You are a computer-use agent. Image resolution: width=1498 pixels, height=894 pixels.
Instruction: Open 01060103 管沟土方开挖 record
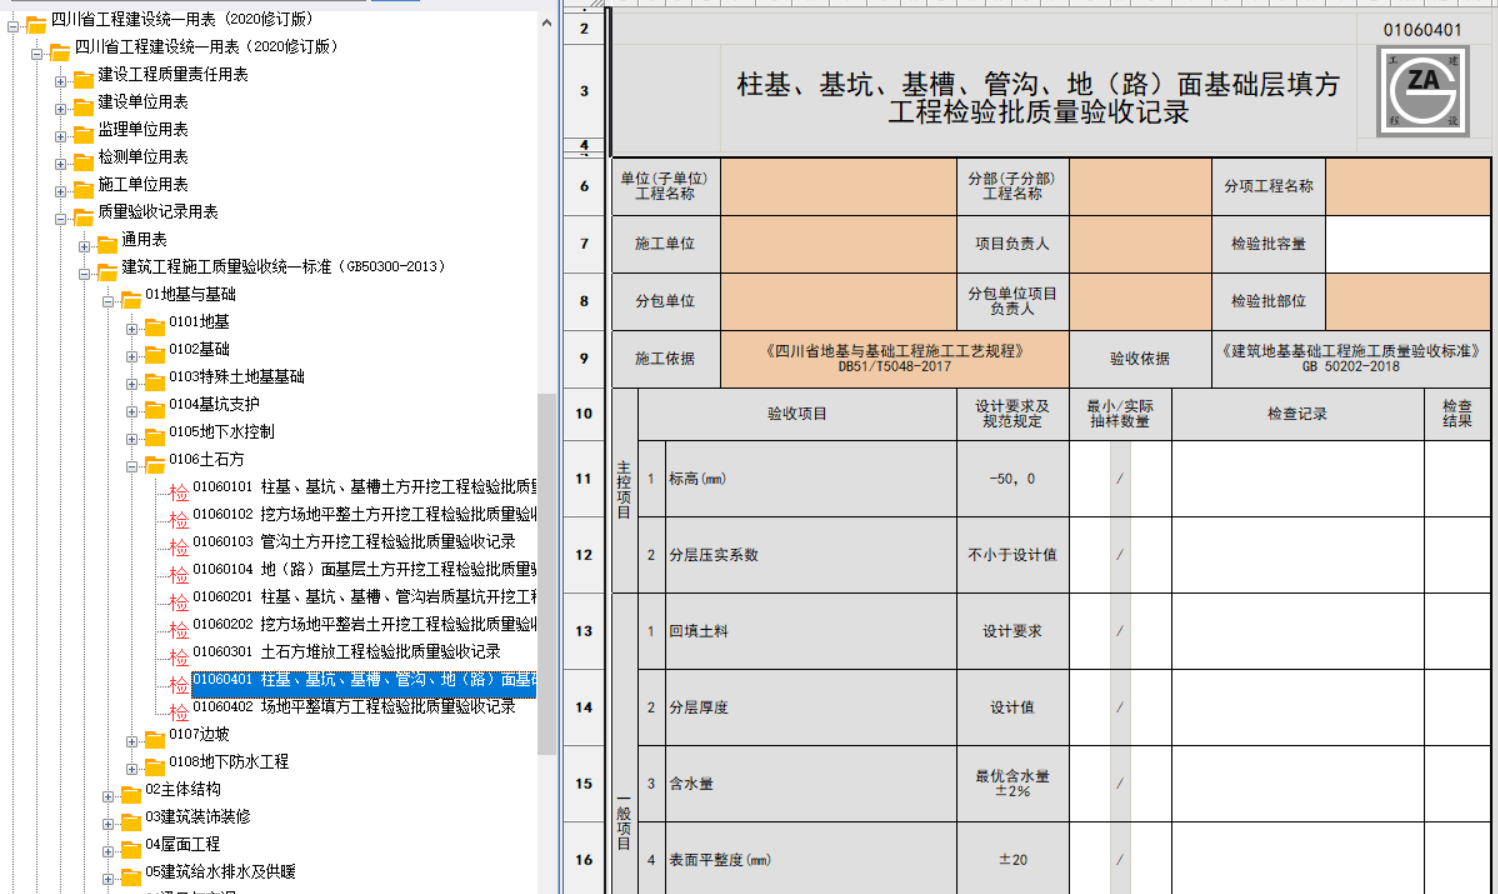[354, 541]
